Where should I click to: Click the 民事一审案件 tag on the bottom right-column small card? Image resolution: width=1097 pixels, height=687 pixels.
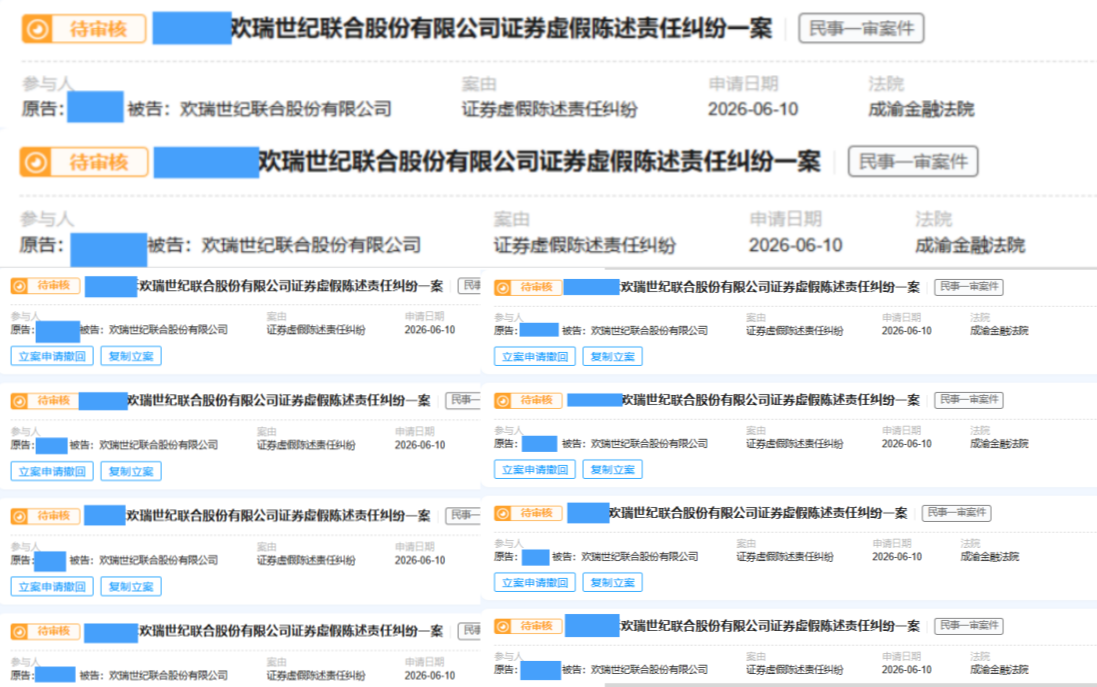(x=969, y=626)
